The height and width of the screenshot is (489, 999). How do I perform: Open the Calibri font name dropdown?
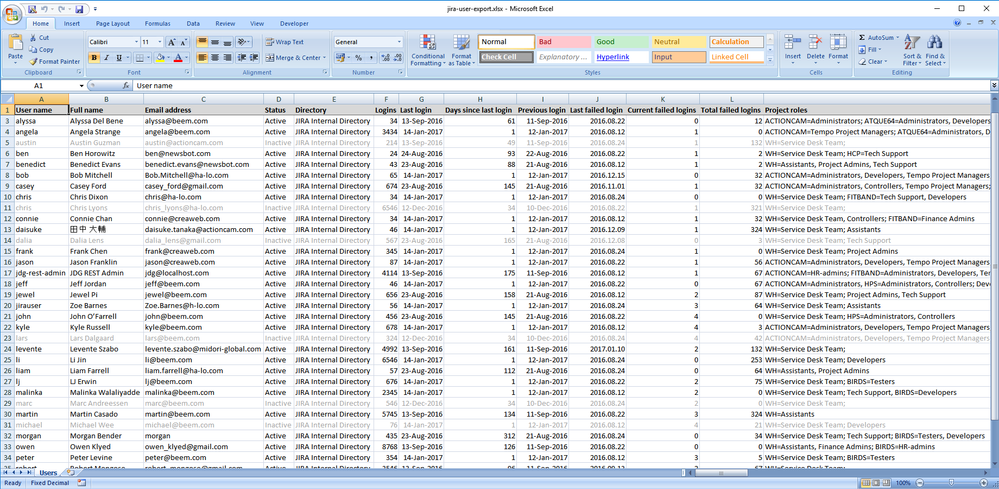pyautogui.click(x=136, y=42)
